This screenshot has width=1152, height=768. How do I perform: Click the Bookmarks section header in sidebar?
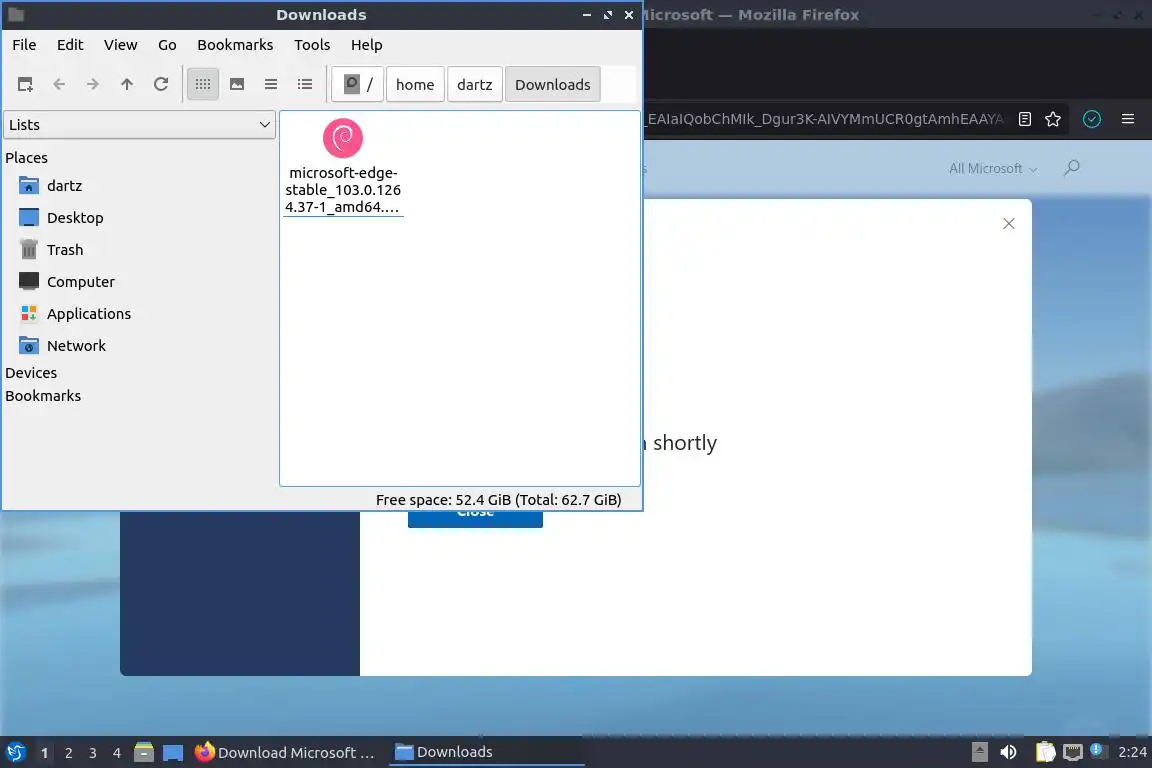point(43,396)
